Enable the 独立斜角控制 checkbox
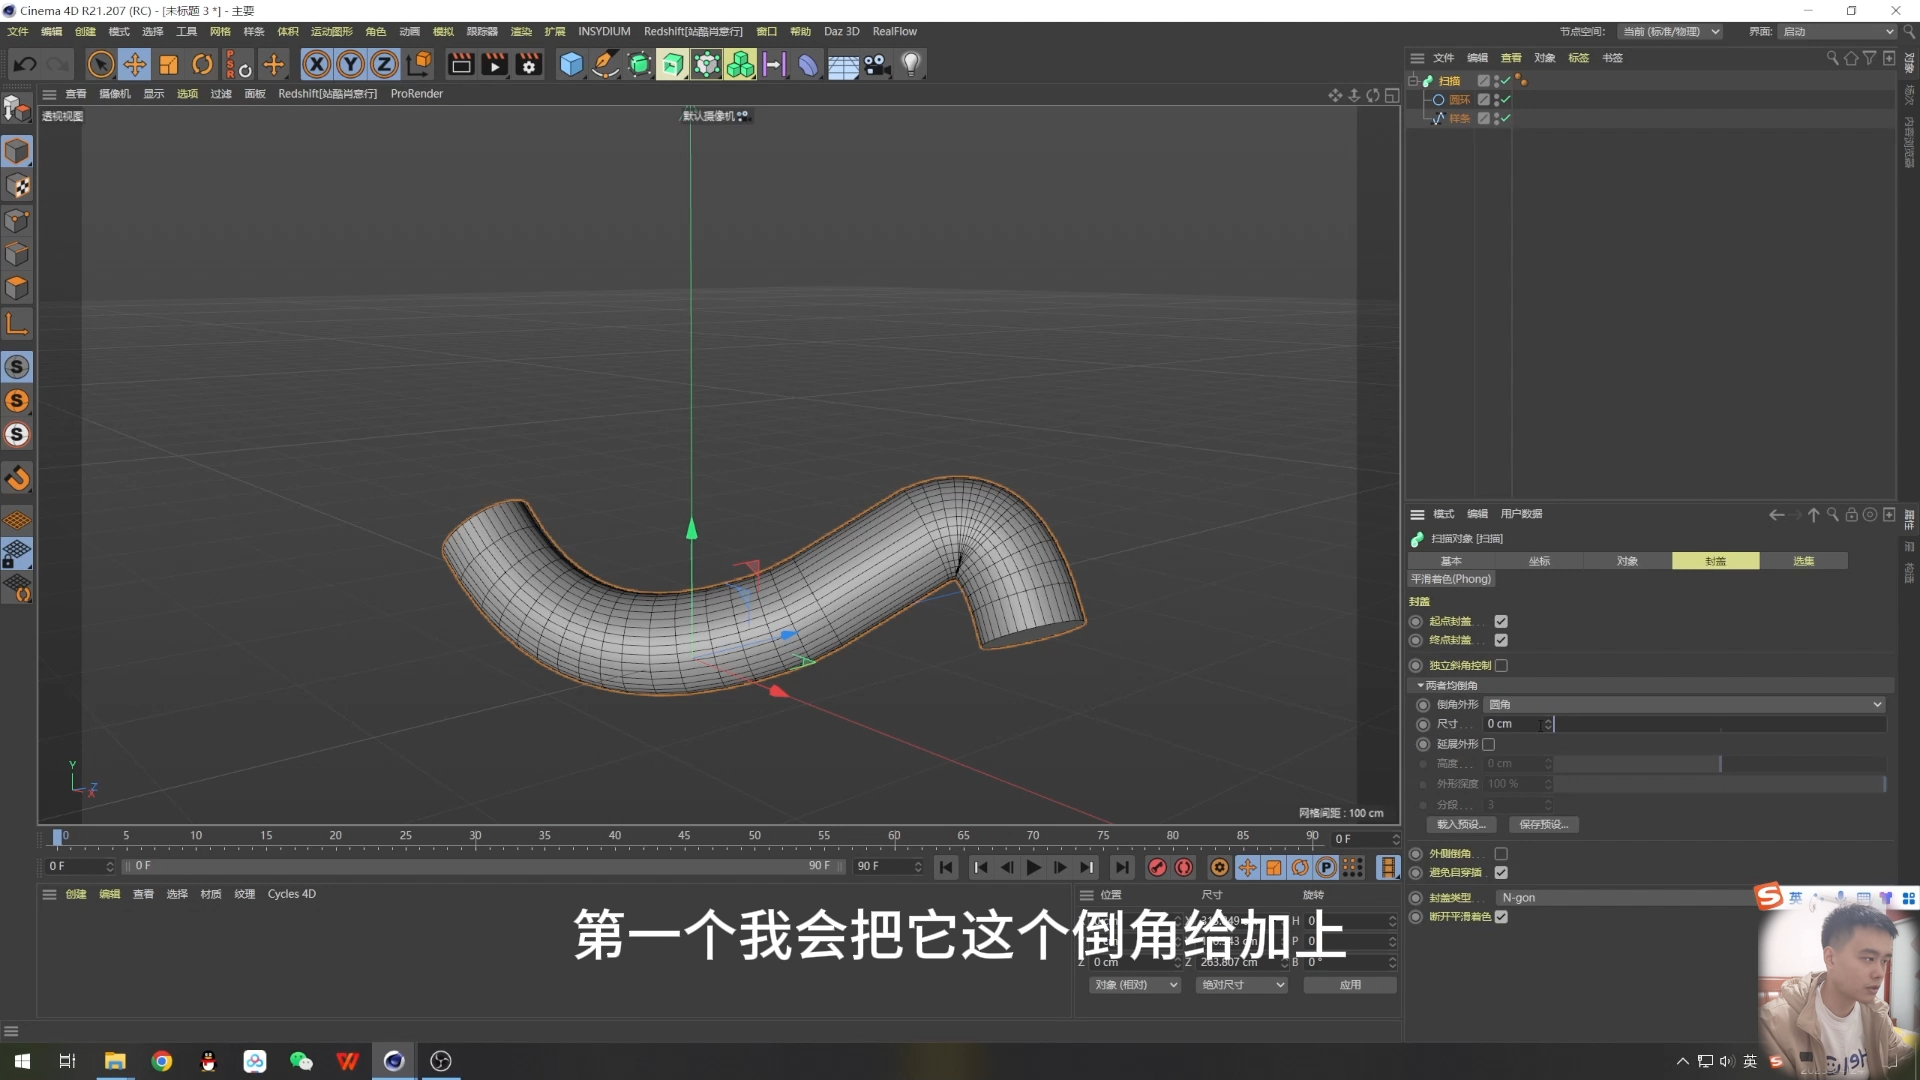1920x1080 pixels. point(1501,665)
